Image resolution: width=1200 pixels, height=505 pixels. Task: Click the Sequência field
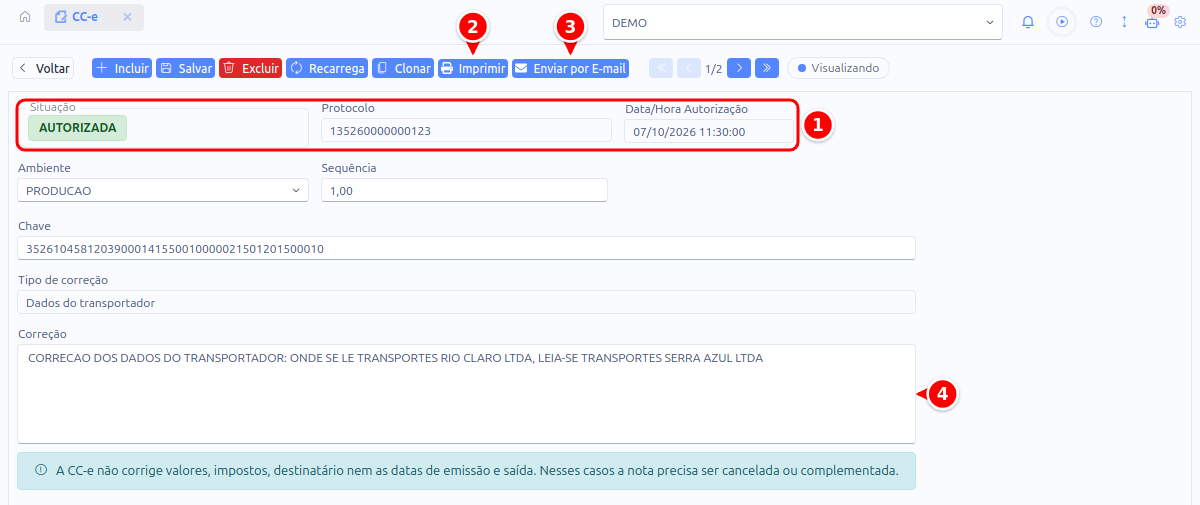[465, 190]
